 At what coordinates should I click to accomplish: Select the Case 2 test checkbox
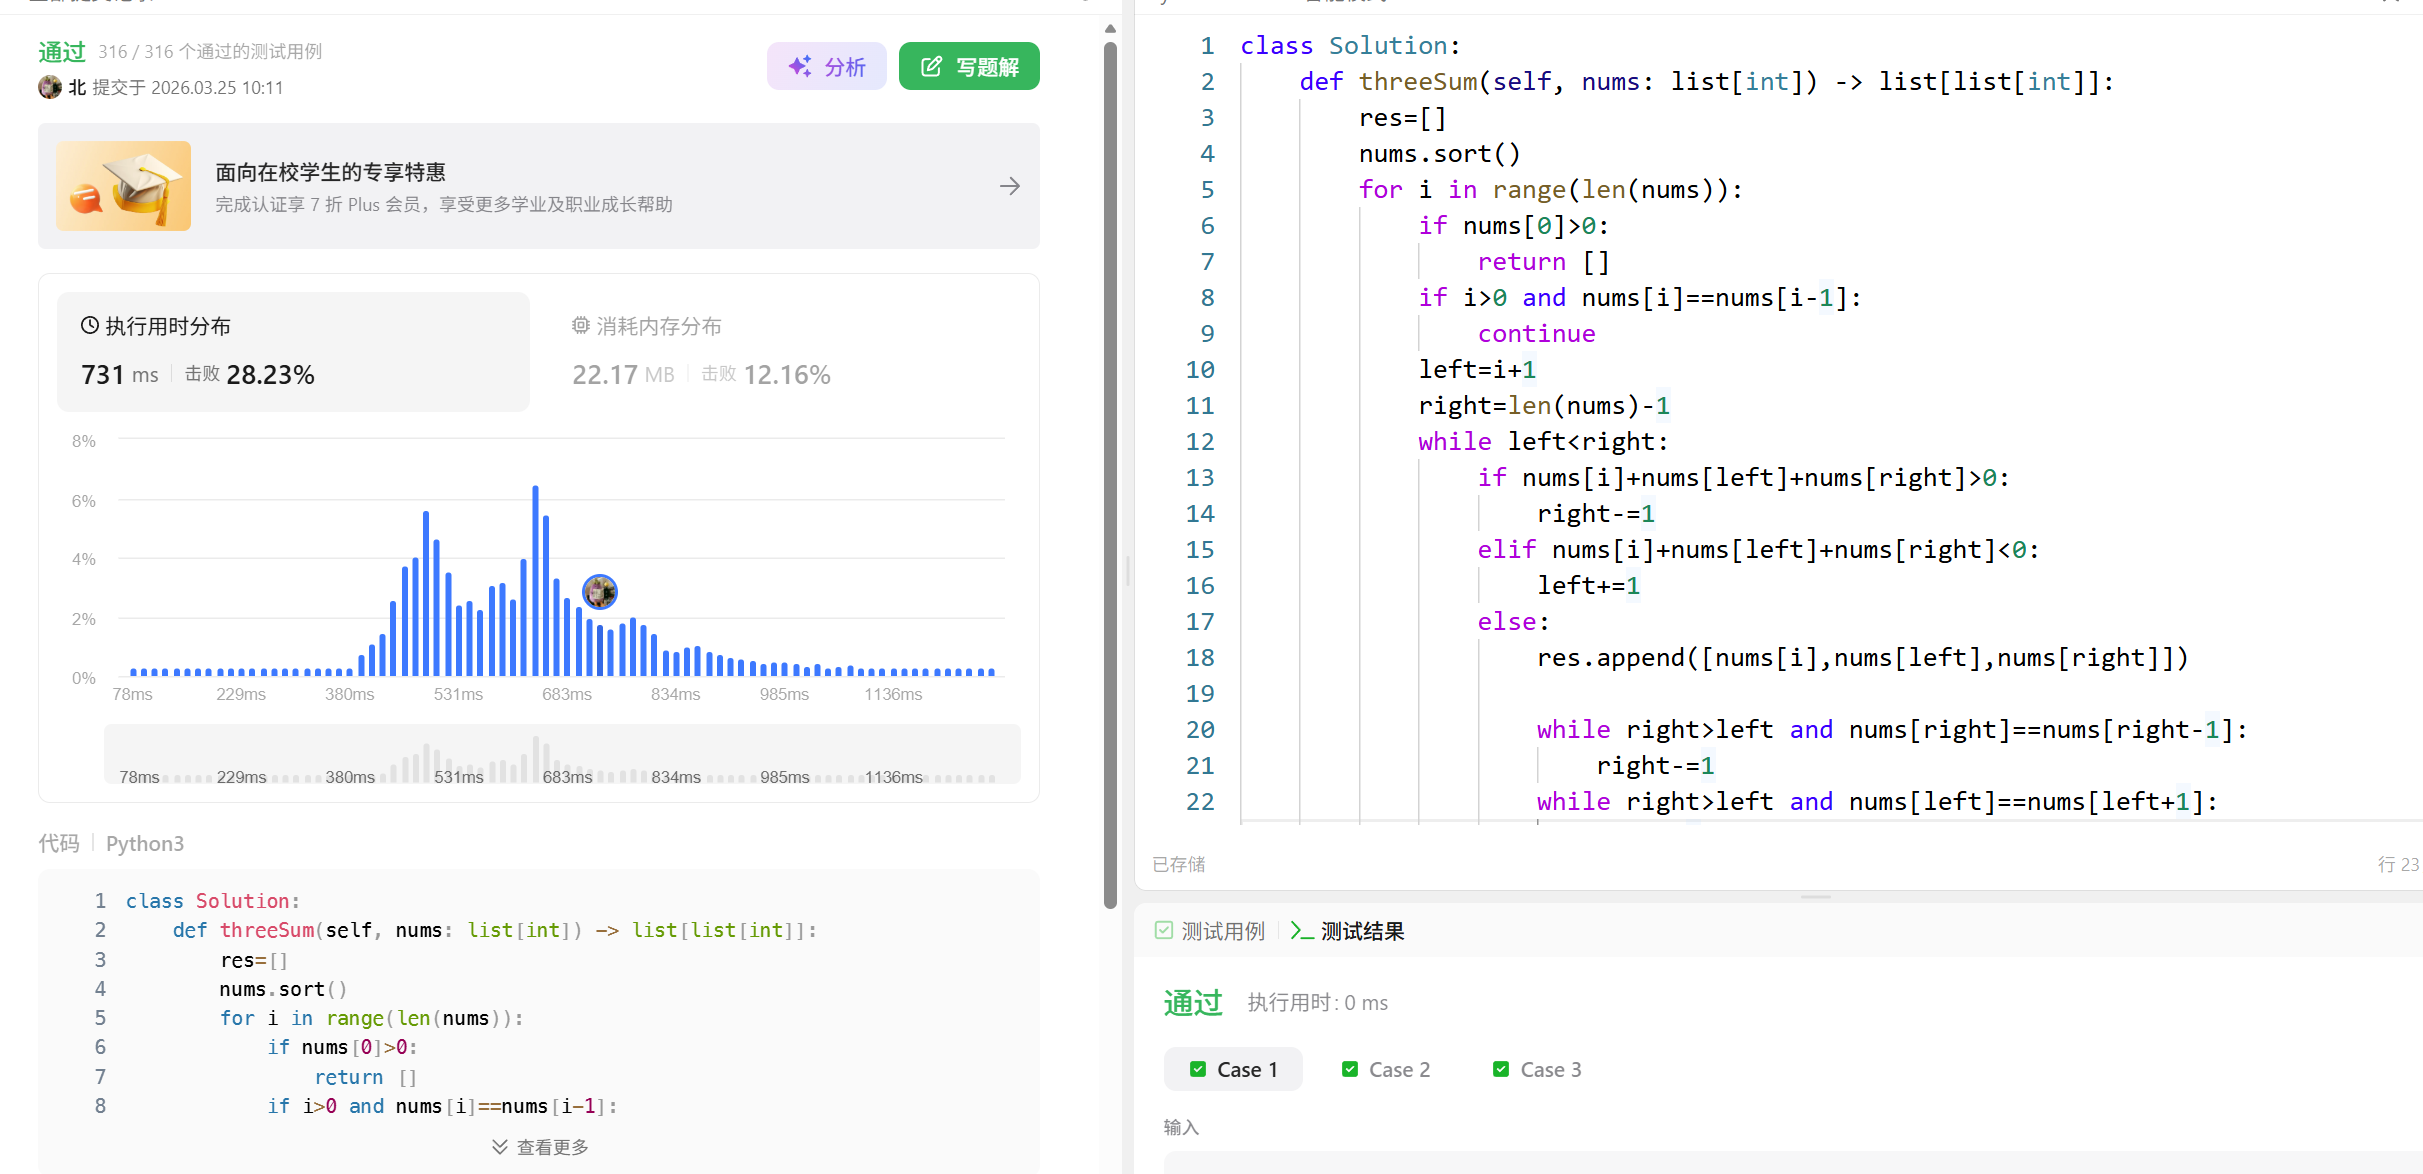pos(1350,1069)
